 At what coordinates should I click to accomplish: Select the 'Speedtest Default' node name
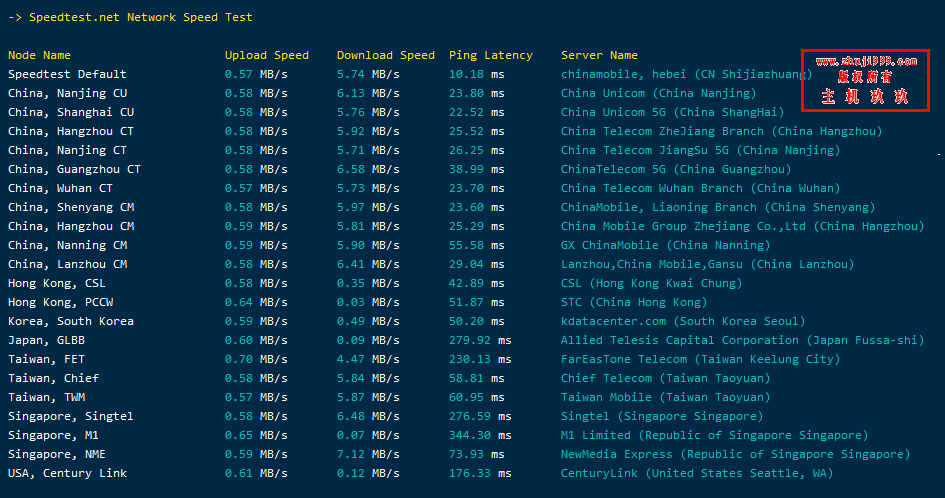tap(67, 74)
